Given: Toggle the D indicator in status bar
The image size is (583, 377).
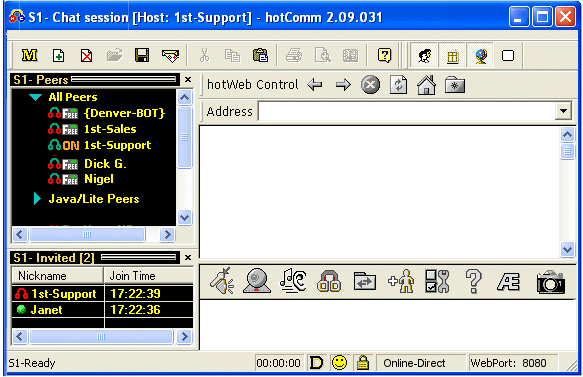Looking at the screenshot, I should (316, 362).
